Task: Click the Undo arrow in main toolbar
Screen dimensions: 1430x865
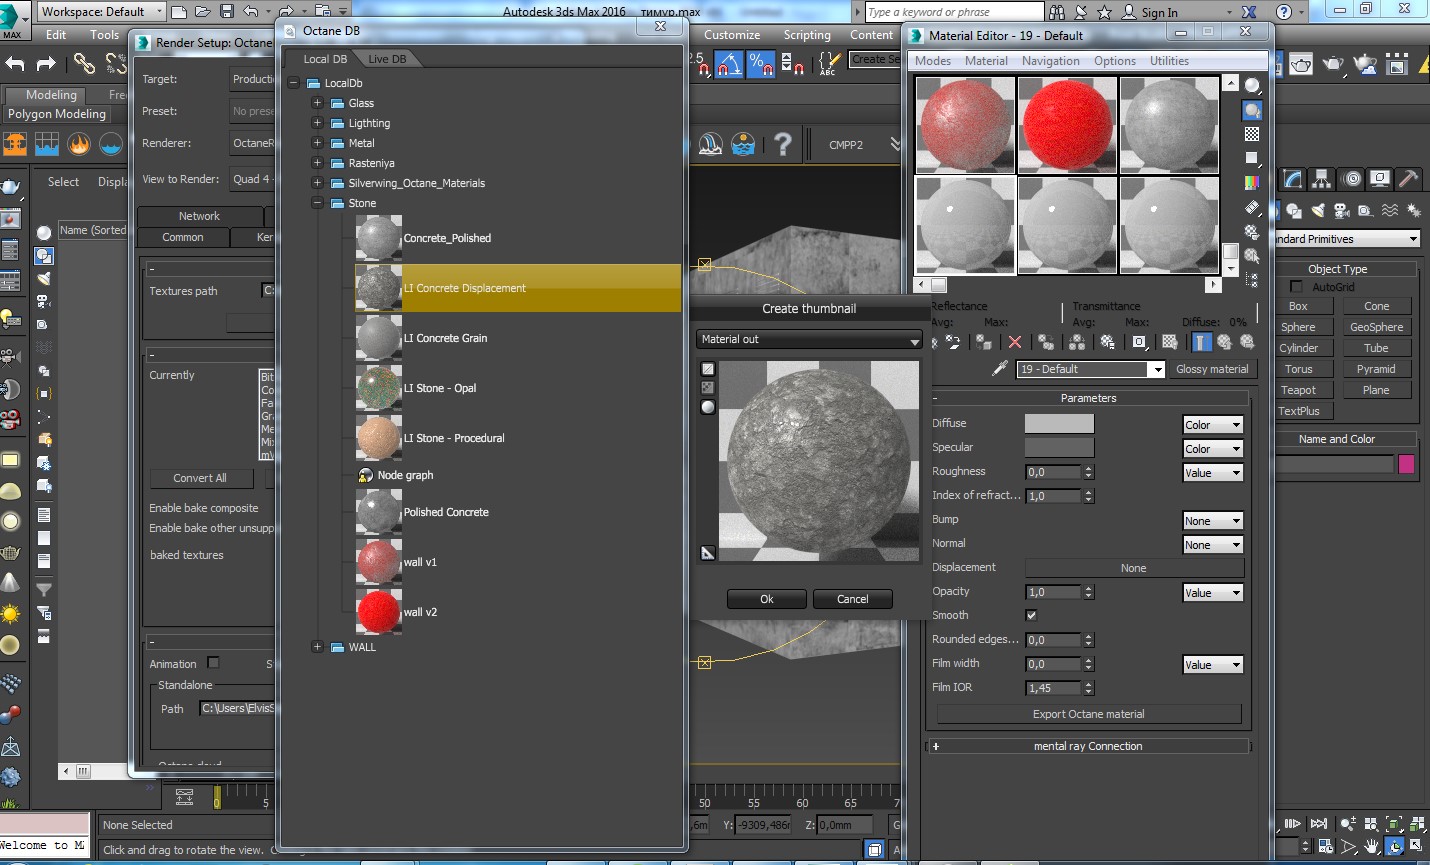Action: point(15,64)
